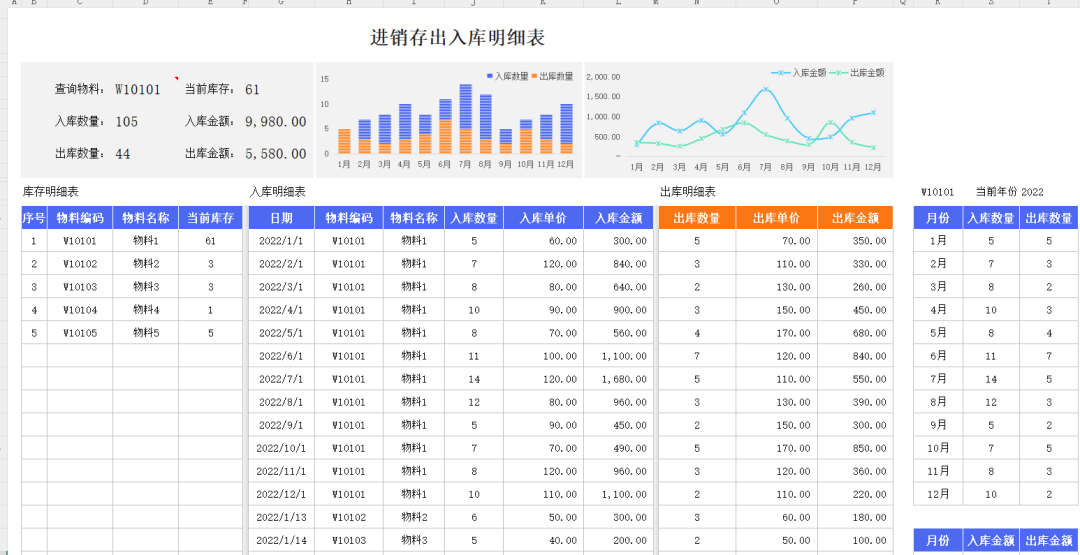Select date cell 2022/1/1
This screenshot has height=555, width=1080.
(281, 241)
